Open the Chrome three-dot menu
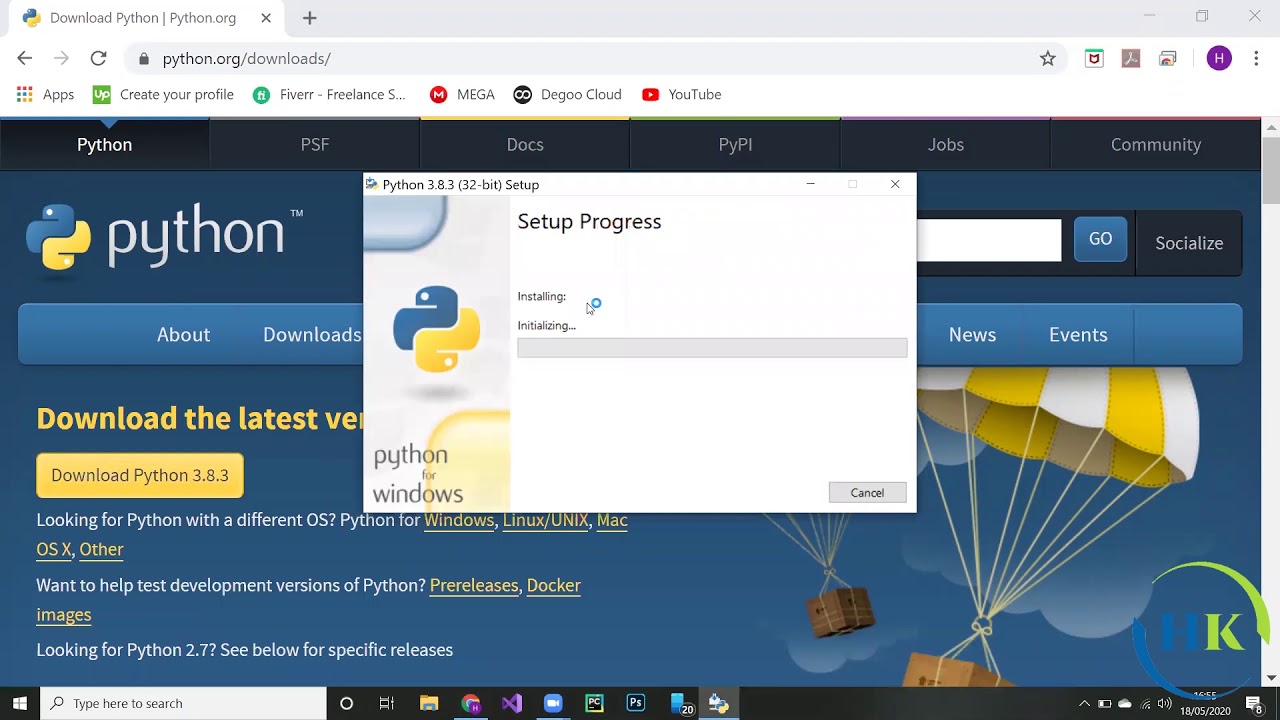1280x720 pixels. pos(1256,59)
